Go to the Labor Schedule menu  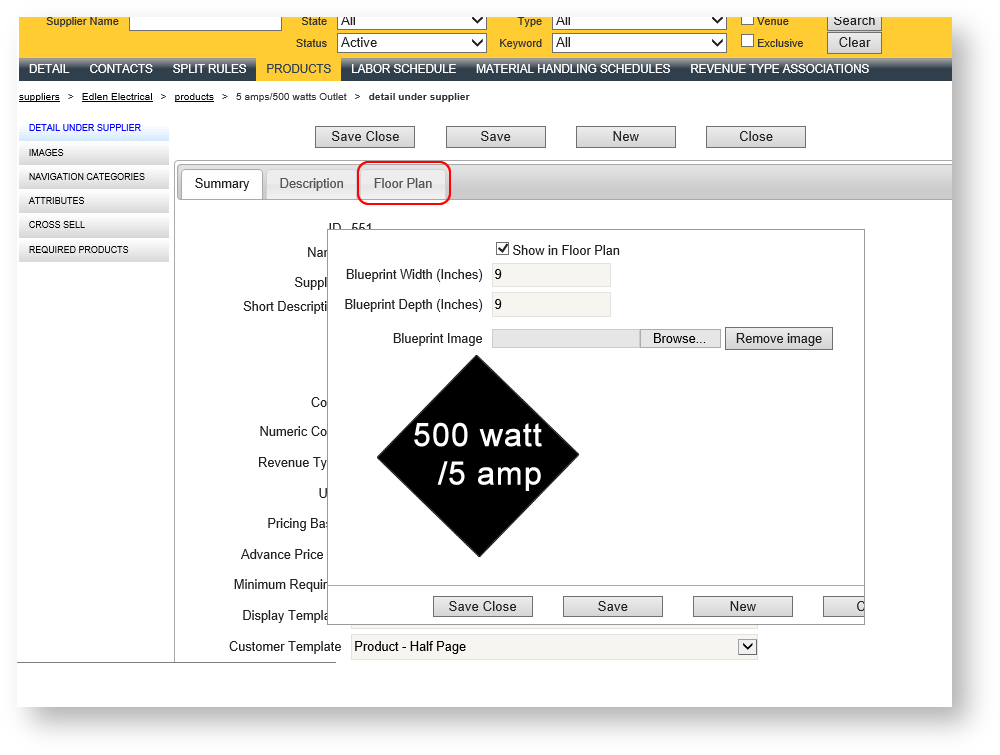403,69
